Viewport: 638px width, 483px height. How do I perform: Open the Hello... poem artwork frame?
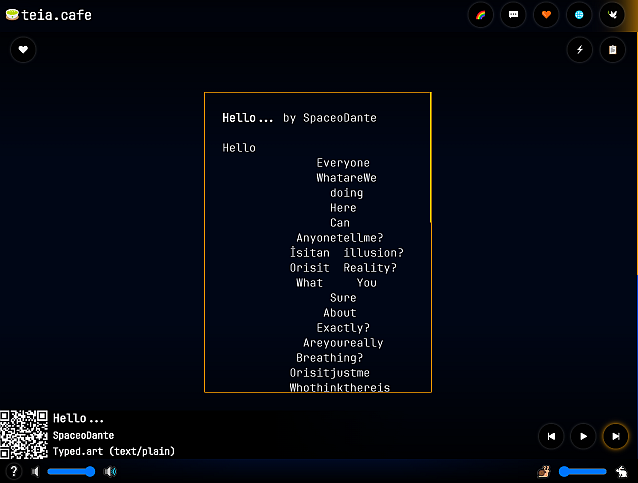pyautogui.click(x=318, y=243)
